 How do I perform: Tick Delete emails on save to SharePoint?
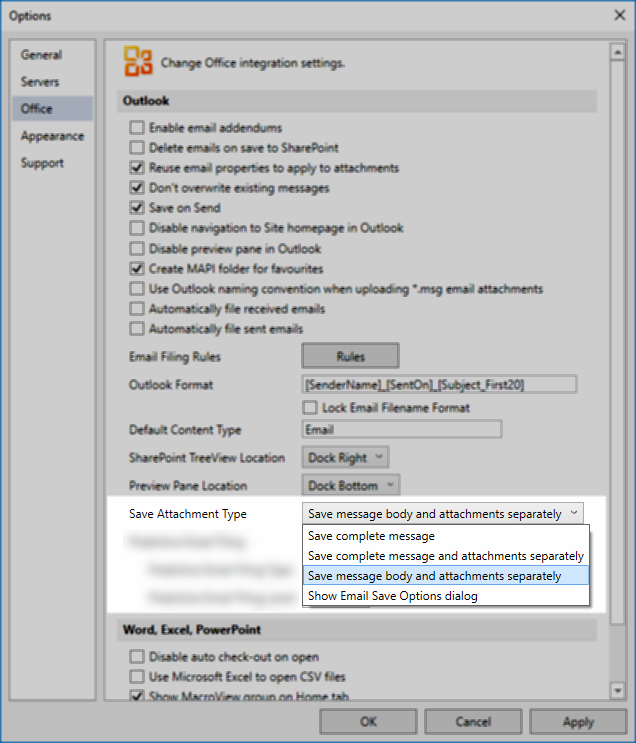pyautogui.click(x=137, y=147)
